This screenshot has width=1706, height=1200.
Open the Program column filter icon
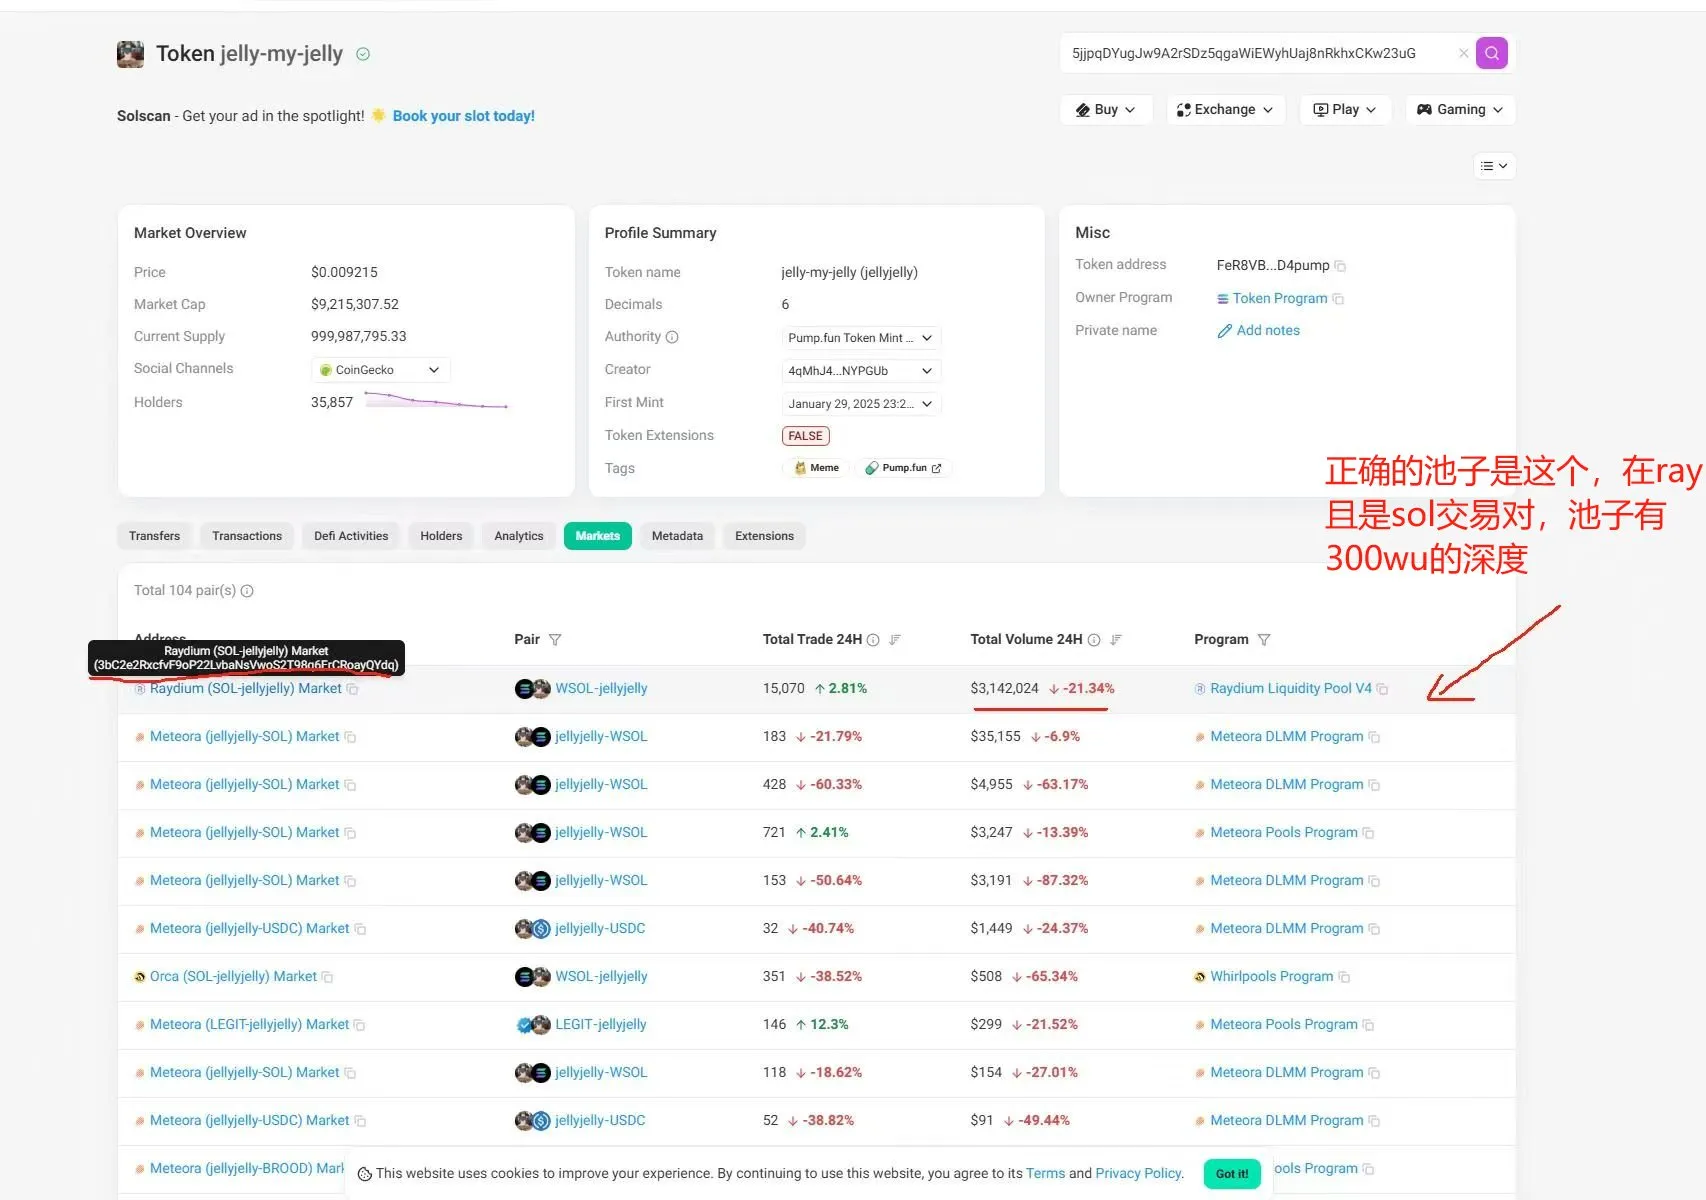click(1264, 640)
